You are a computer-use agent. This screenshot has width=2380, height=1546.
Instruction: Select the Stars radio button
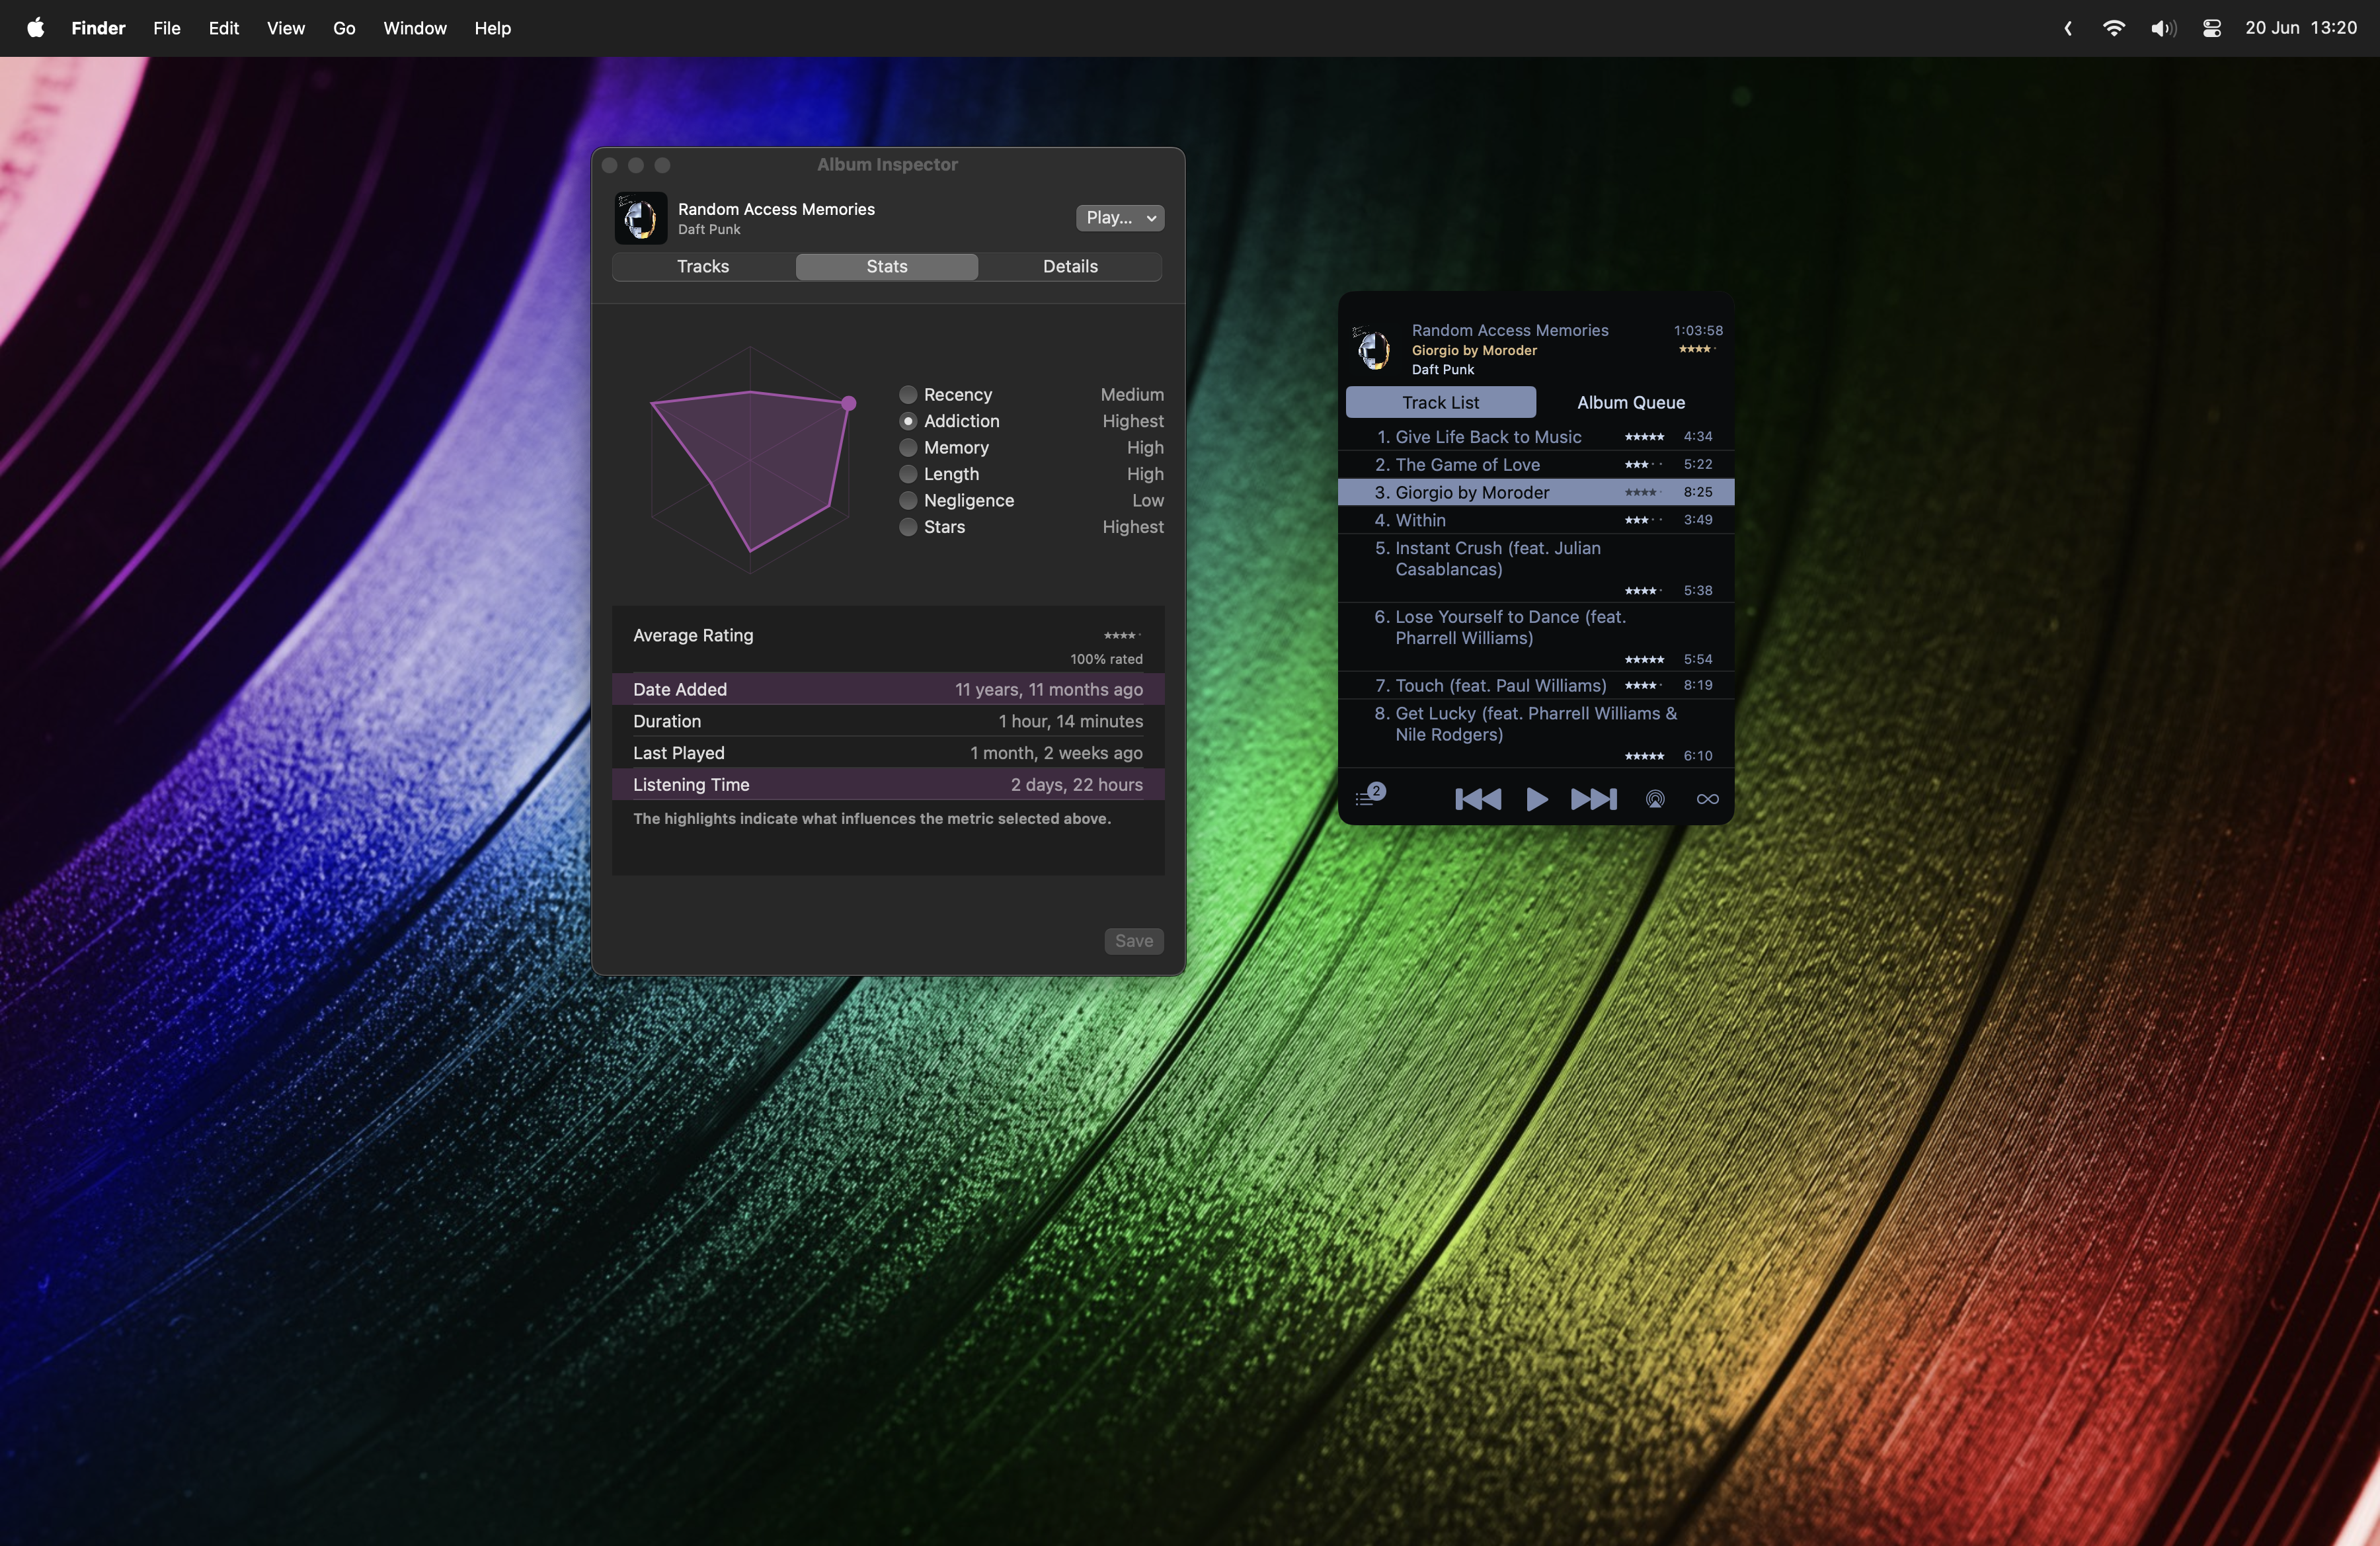point(908,527)
